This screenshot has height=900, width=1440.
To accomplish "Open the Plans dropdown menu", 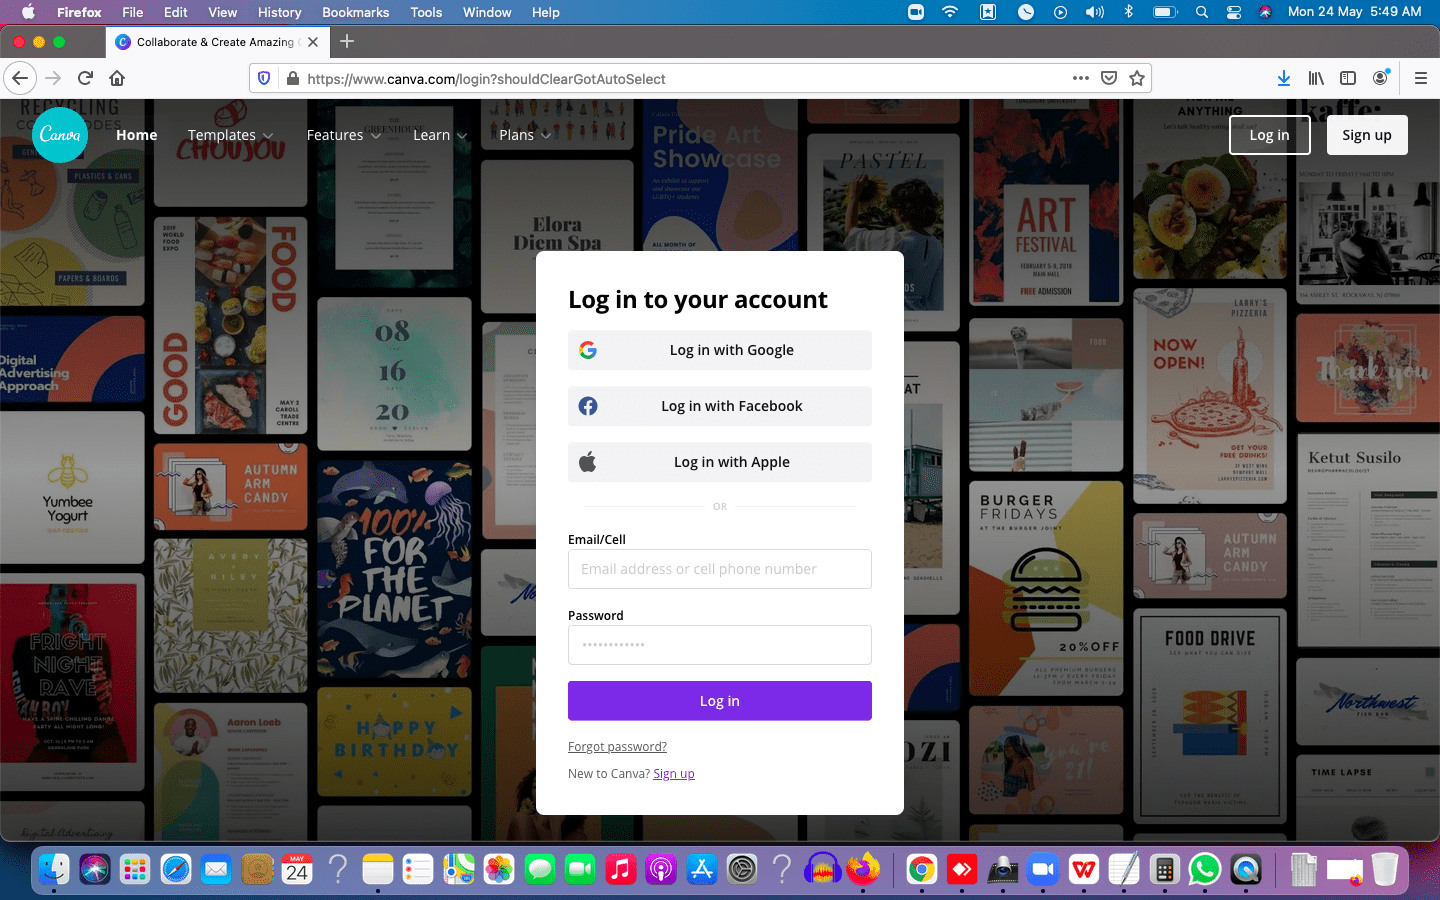I will click(524, 134).
